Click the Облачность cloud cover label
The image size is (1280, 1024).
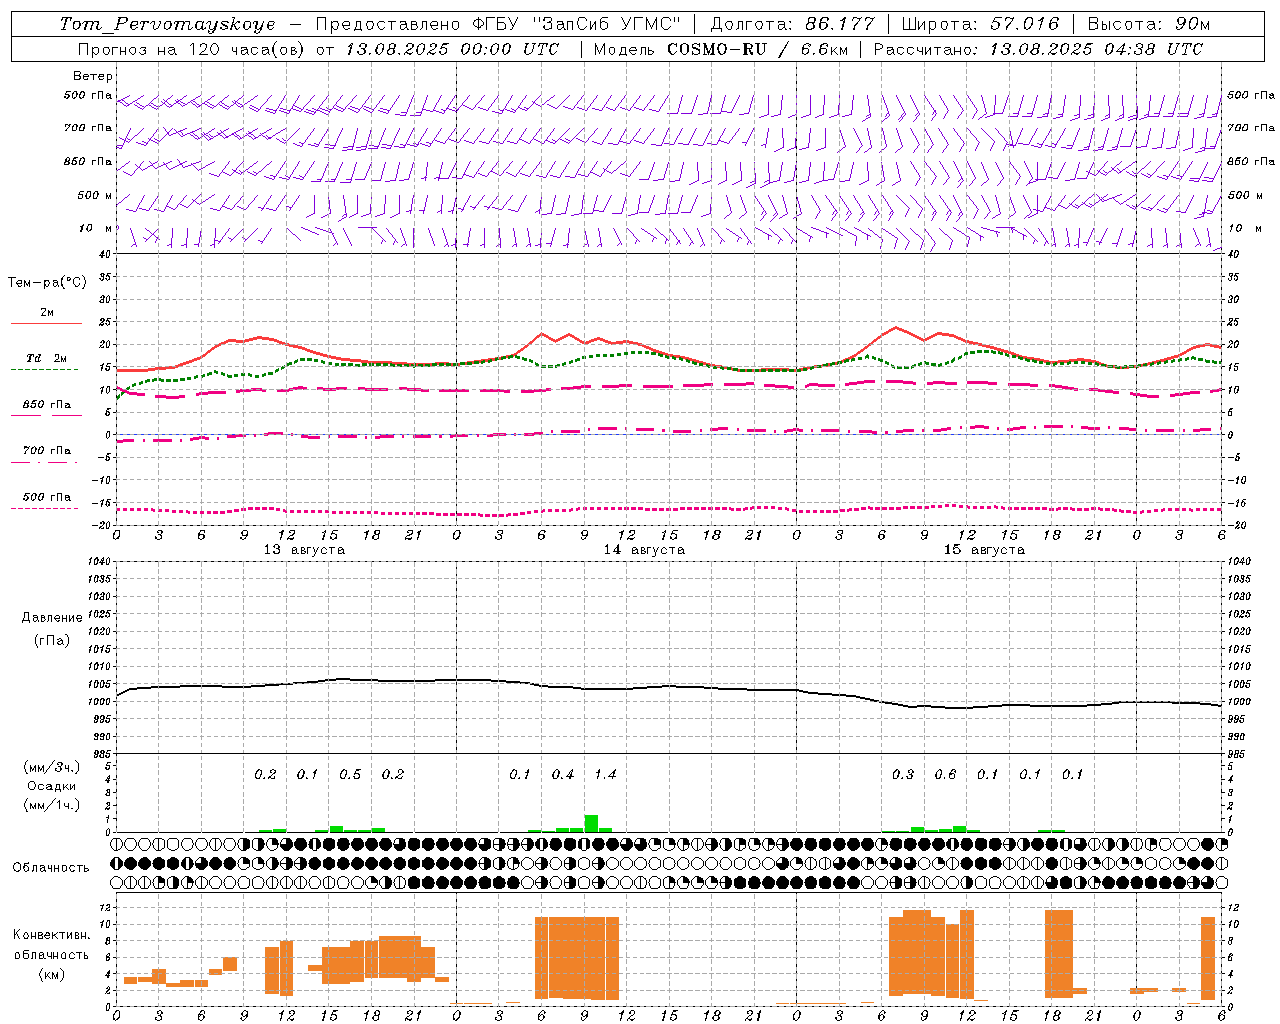[x=51, y=868]
